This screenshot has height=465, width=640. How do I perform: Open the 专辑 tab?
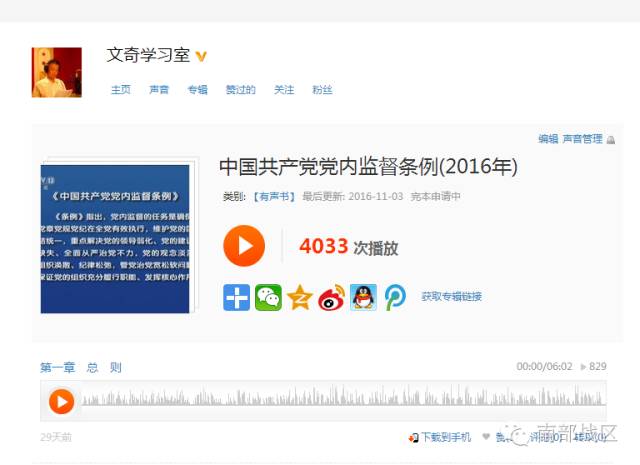point(198,89)
